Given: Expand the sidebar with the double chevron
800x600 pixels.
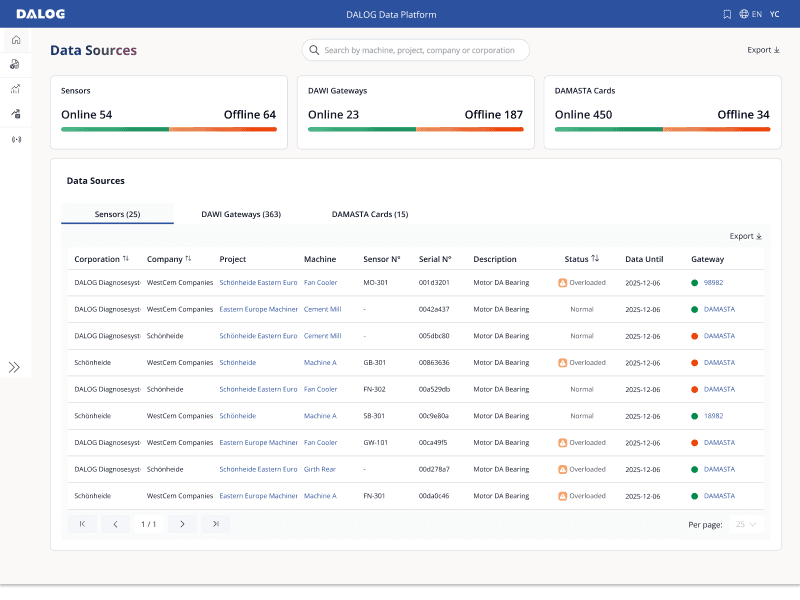Looking at the screenshot, I should click(14, 367).
